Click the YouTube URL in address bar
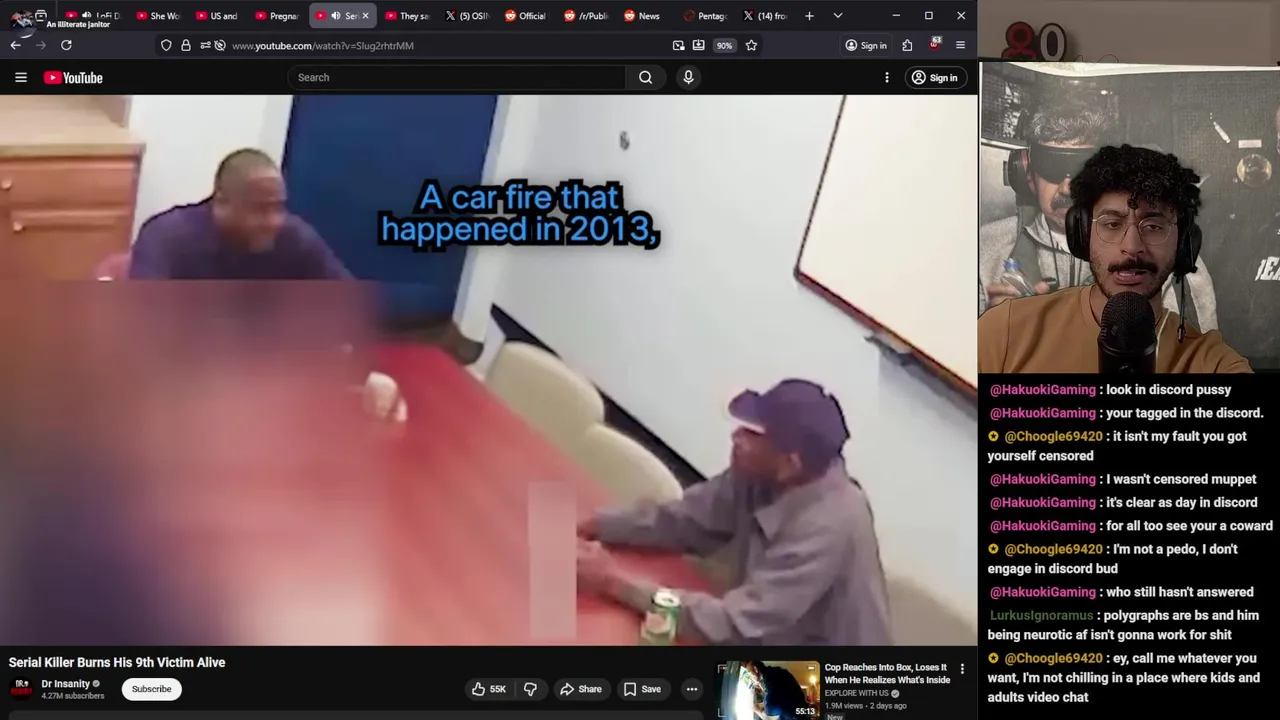The image size is (1280, 720). click(323, 45)
